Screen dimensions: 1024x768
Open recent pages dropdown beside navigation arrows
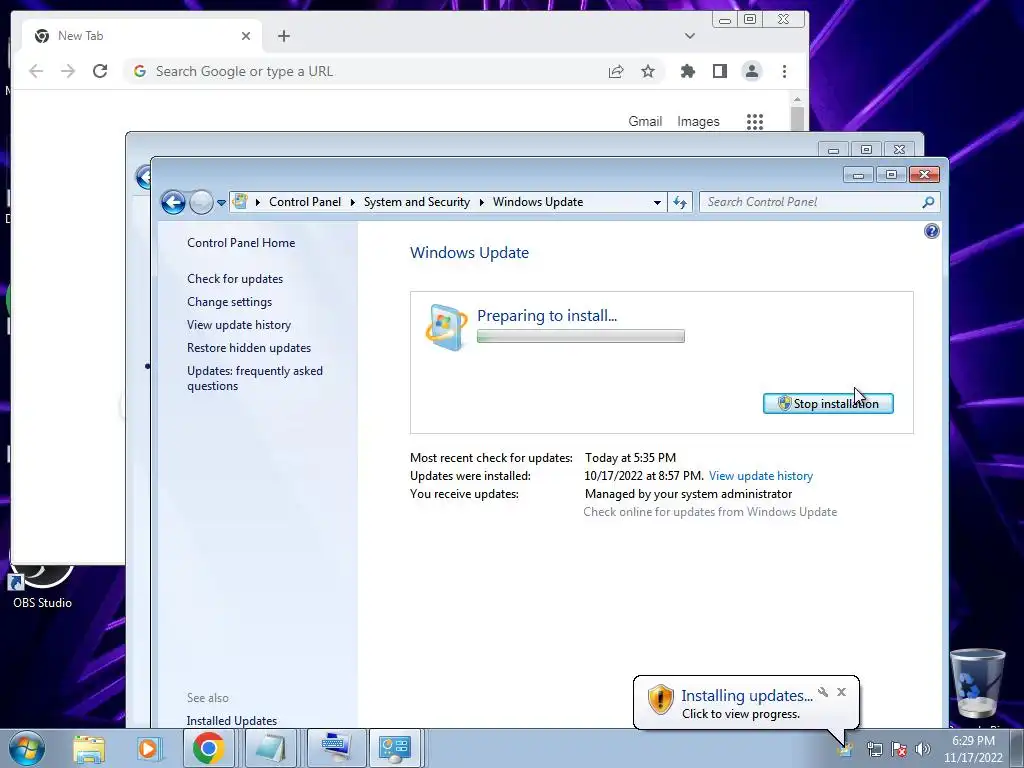tap(221, 202)
